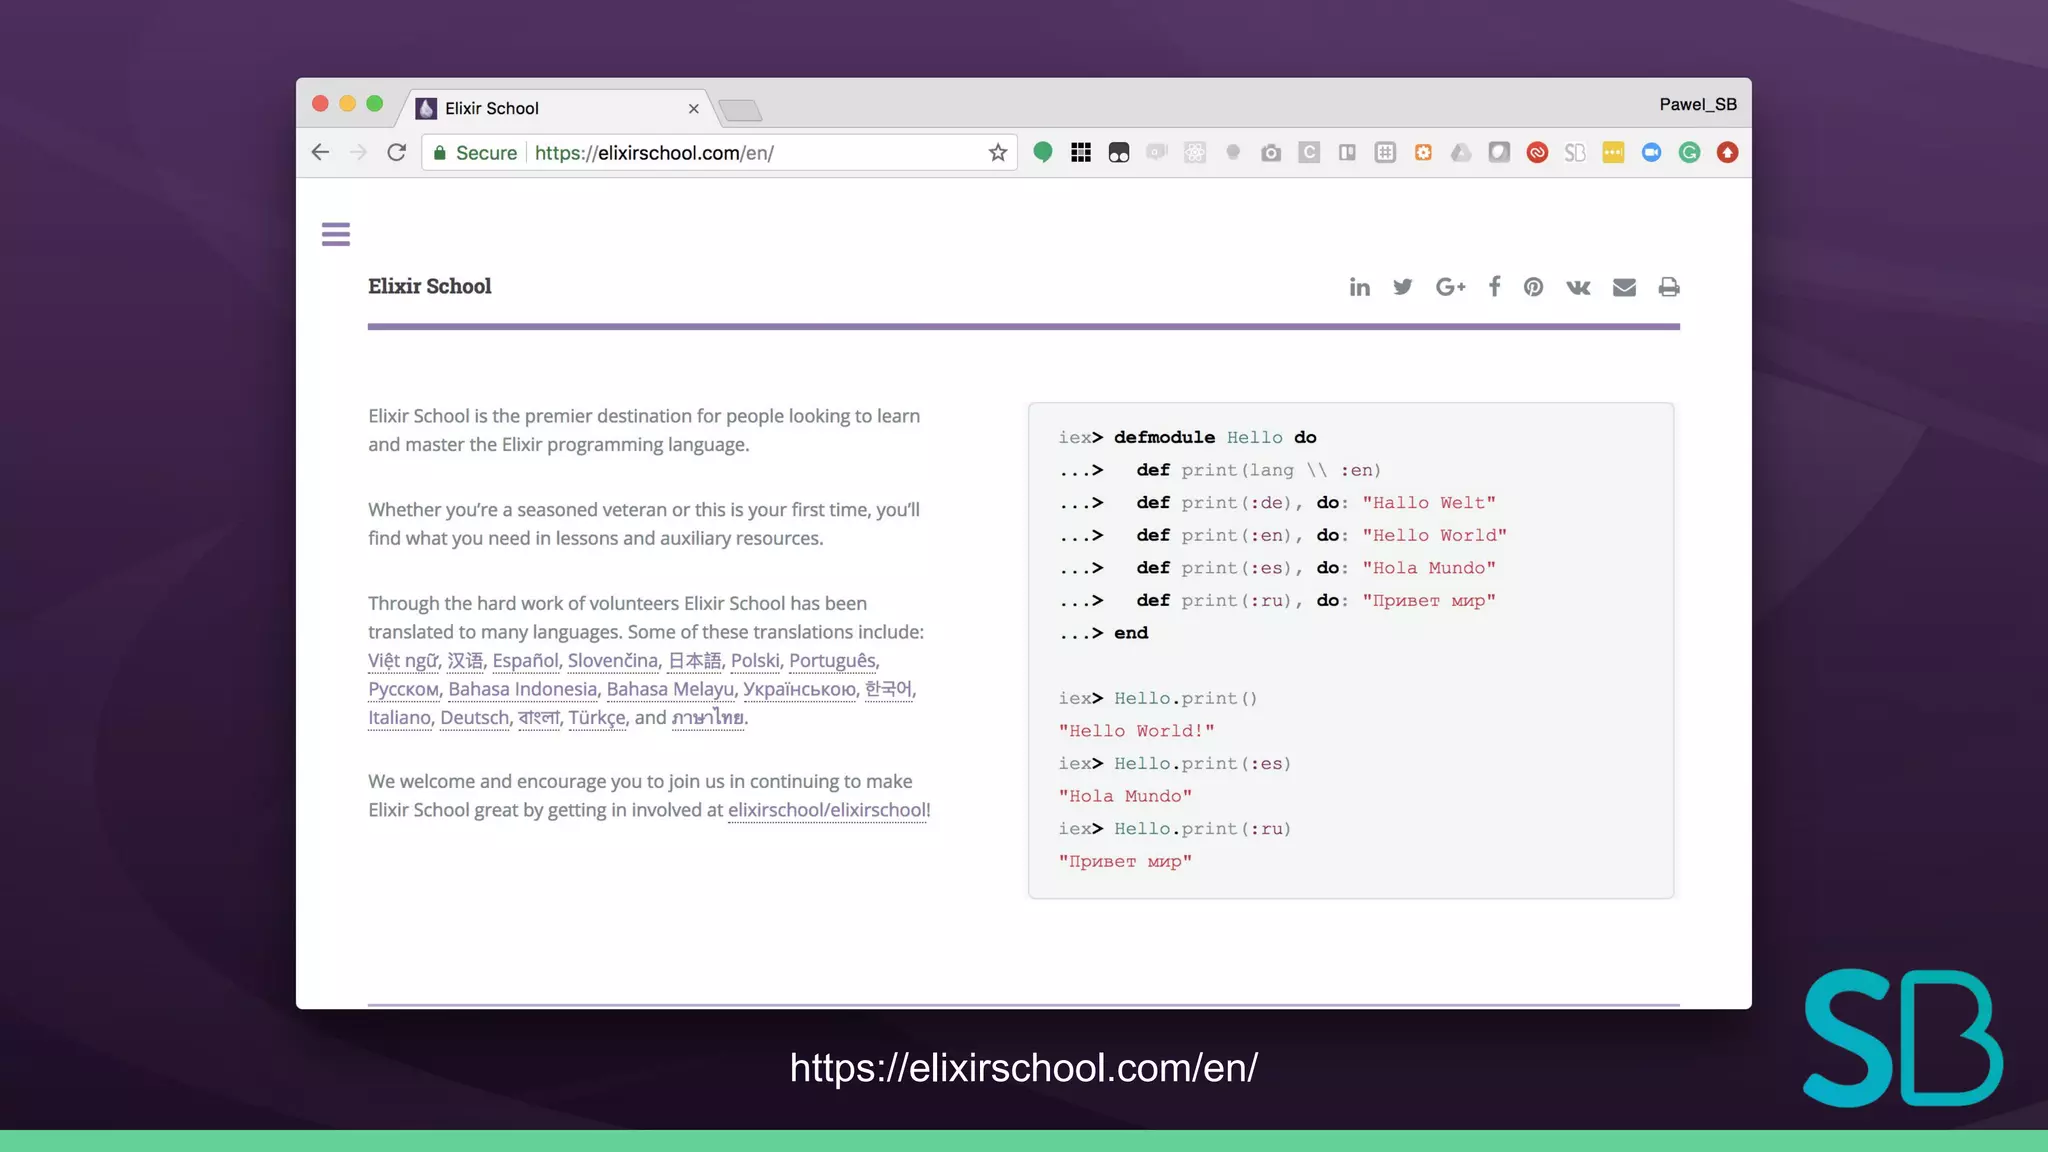The height and width of the screenshot is (1152, 2048).
Task: Click the SB extension icon
Action: (1575, 152)
